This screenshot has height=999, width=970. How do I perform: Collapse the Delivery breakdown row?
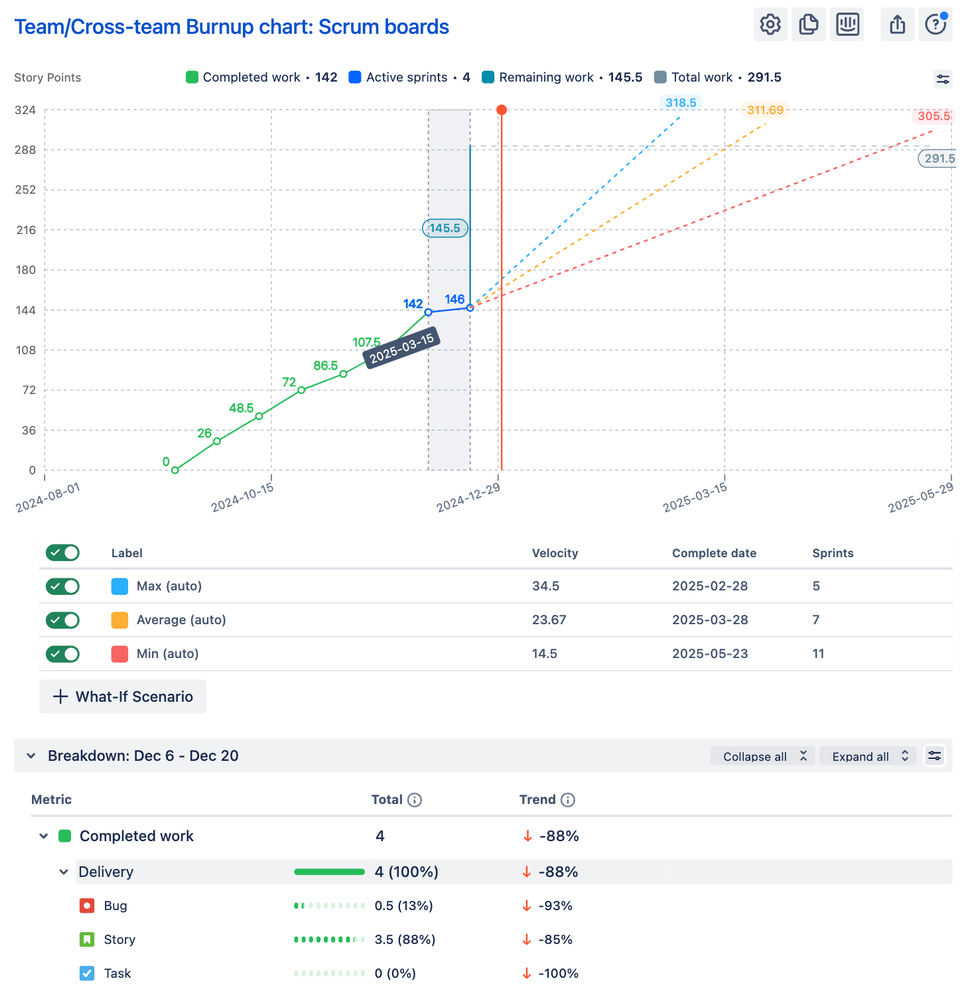point(64,871)
